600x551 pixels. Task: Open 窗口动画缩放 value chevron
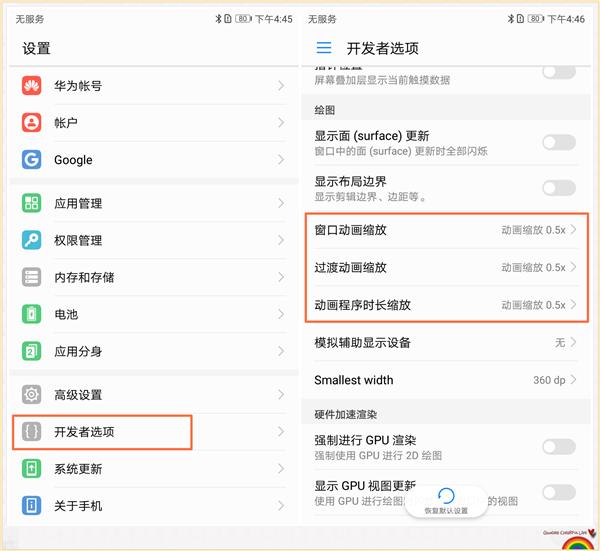(573, 230)
